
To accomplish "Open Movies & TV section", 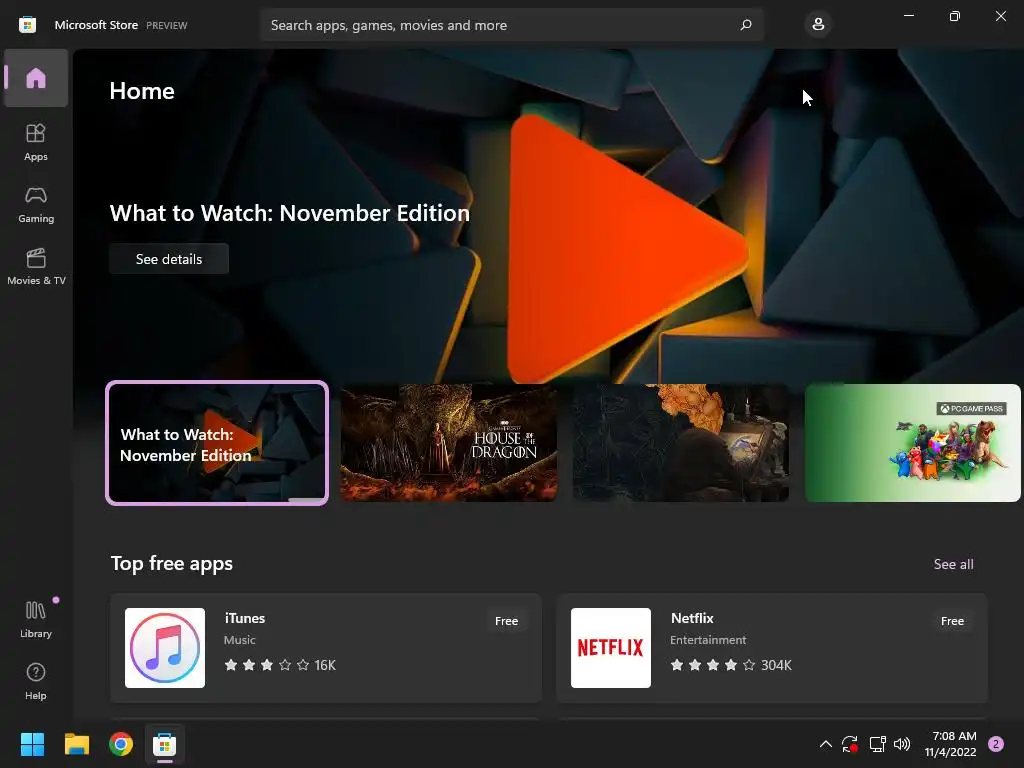I will [x=36, y=266].
